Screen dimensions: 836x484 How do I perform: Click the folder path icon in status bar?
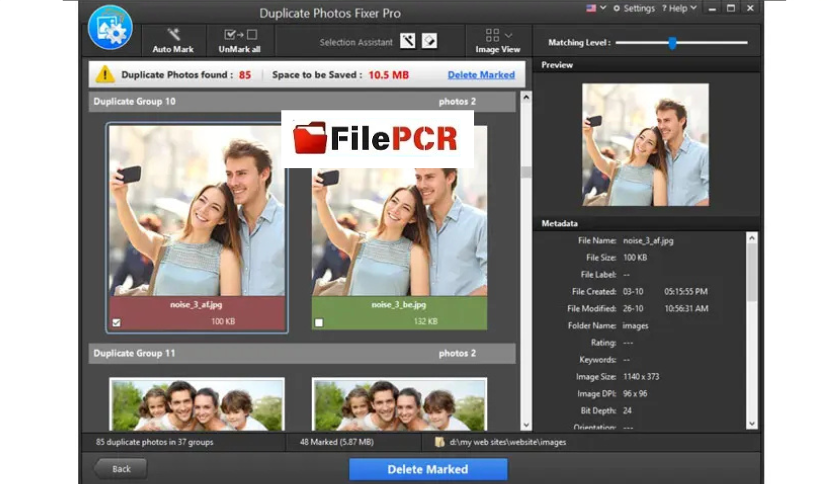click(x=439, y=442)
